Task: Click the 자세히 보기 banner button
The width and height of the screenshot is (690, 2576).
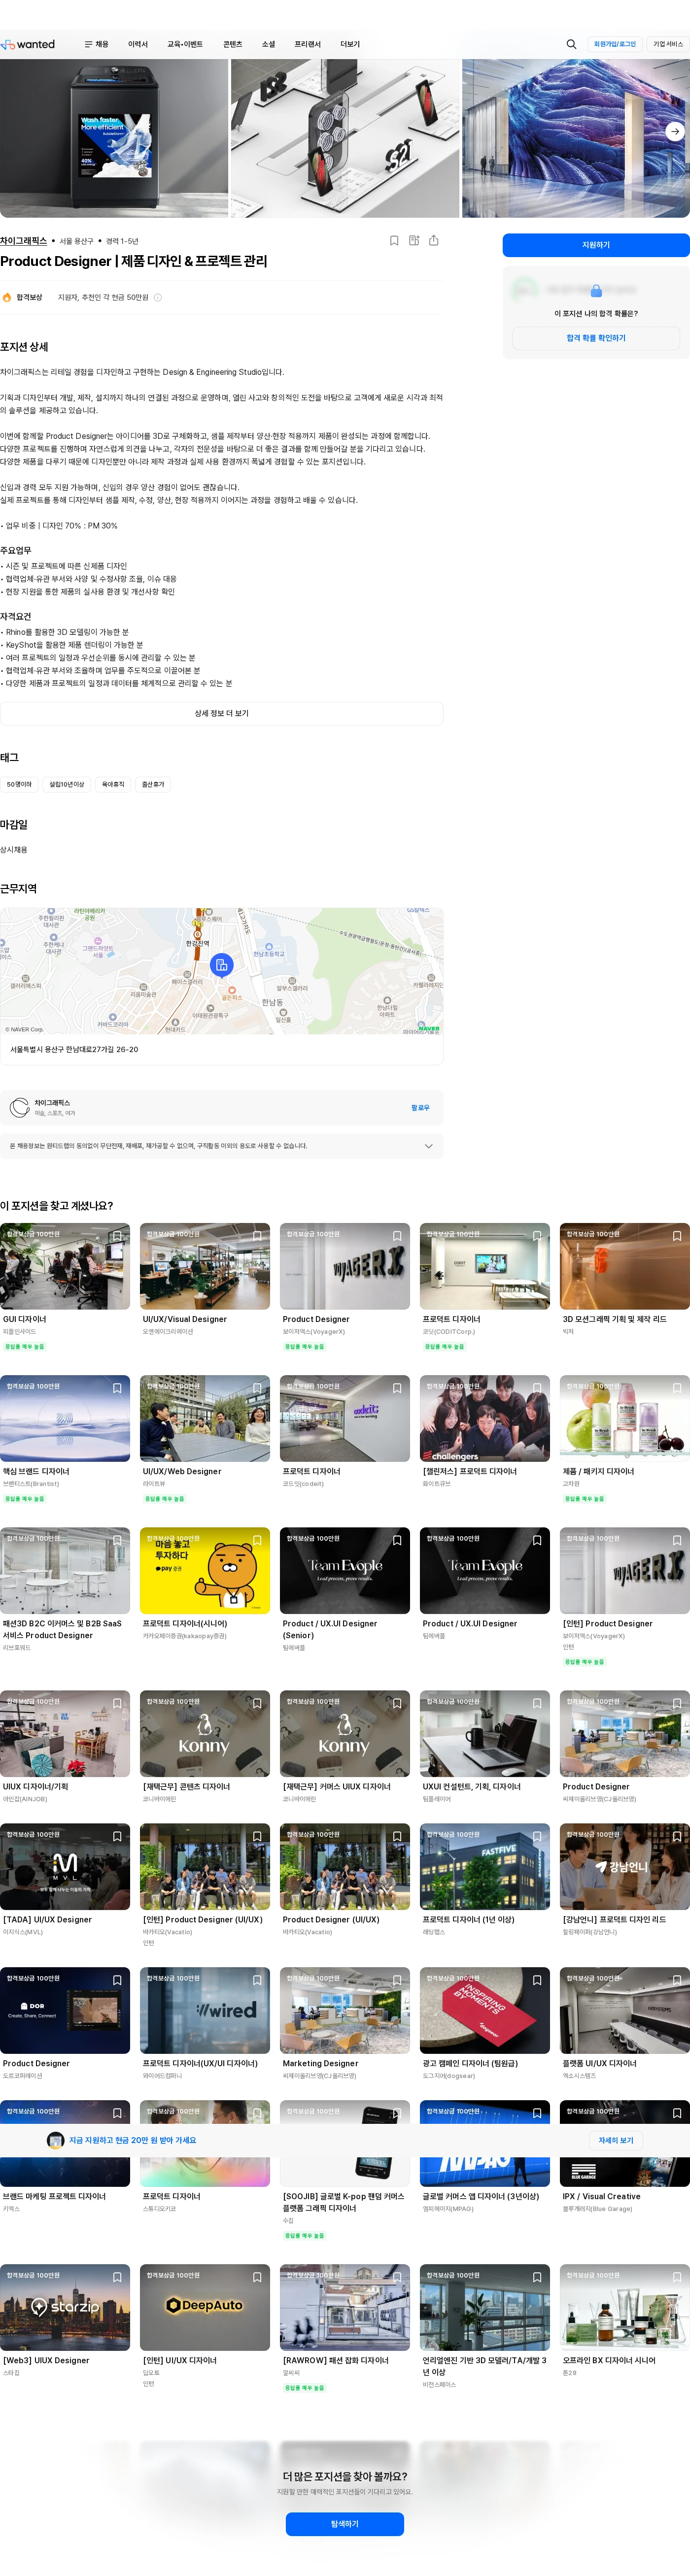Action: click(616, 2140)
